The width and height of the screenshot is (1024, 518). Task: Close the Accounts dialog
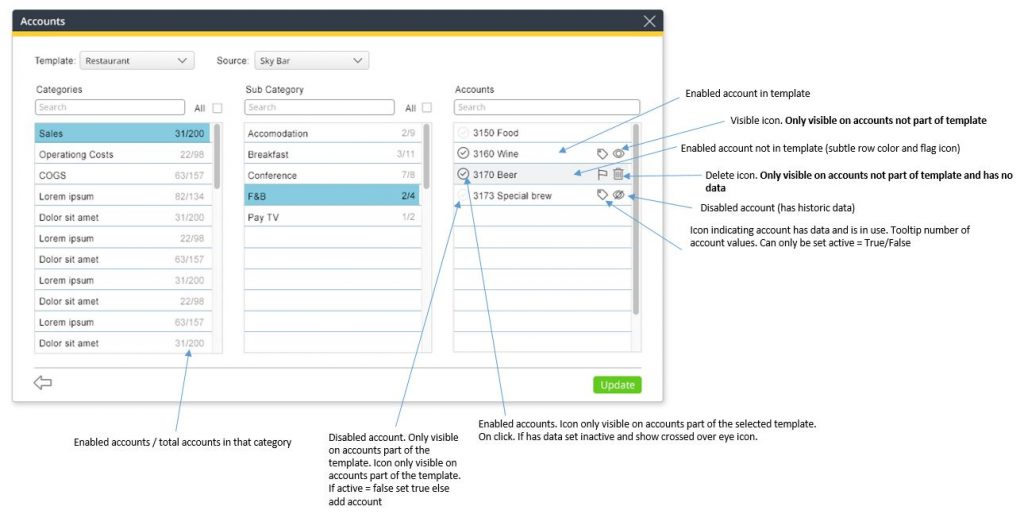[650, 21]
